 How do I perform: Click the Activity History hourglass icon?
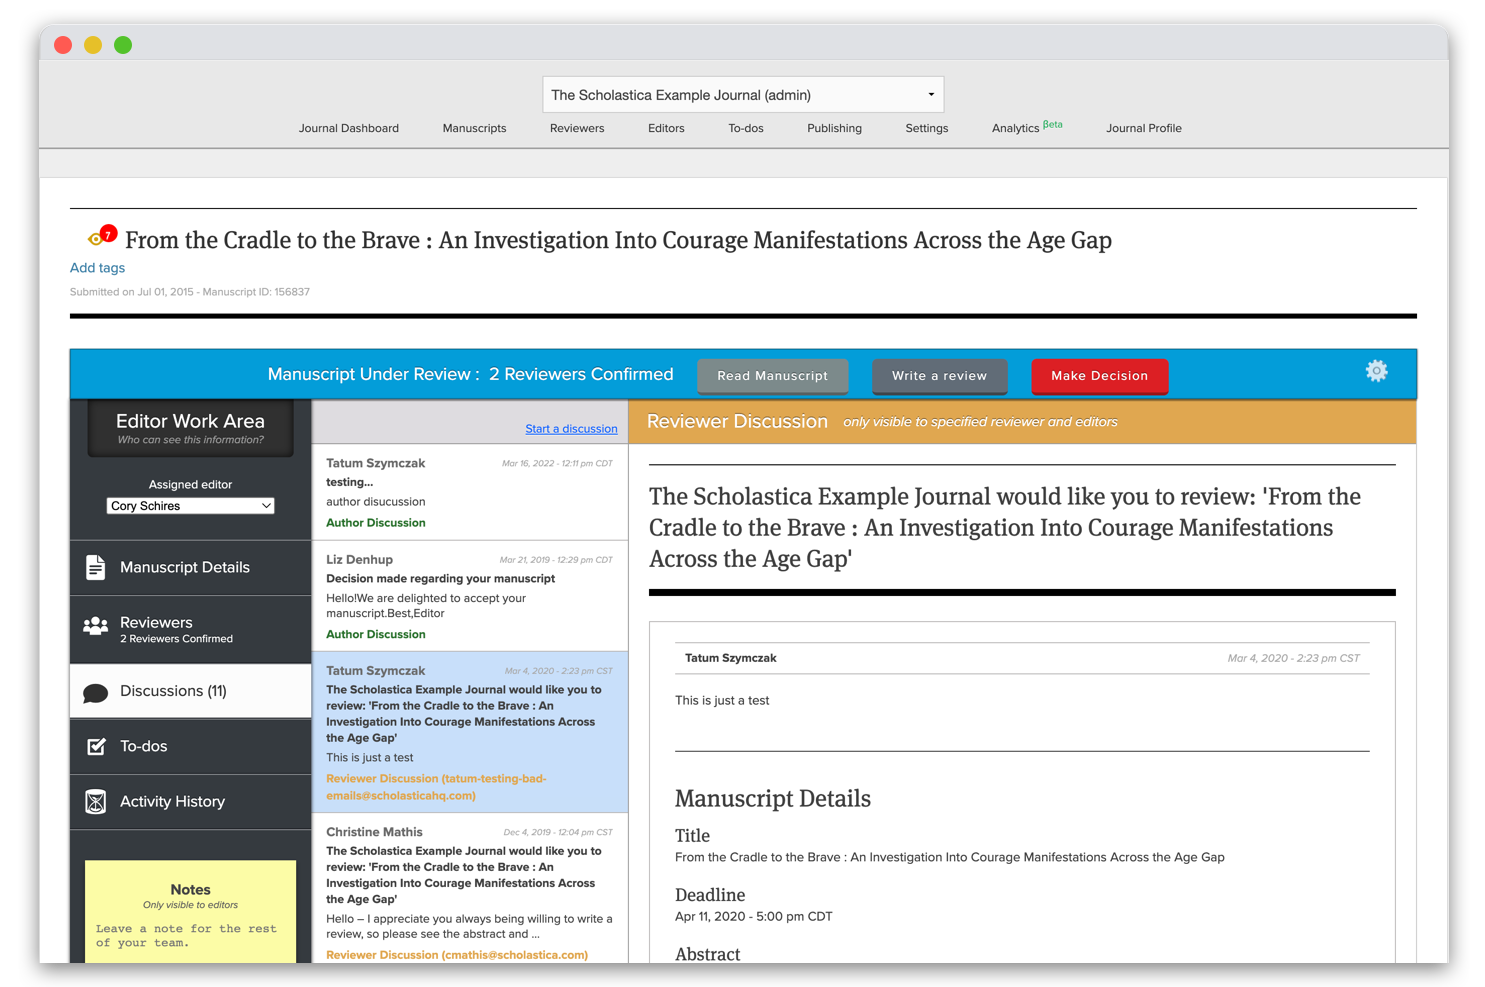95,802
